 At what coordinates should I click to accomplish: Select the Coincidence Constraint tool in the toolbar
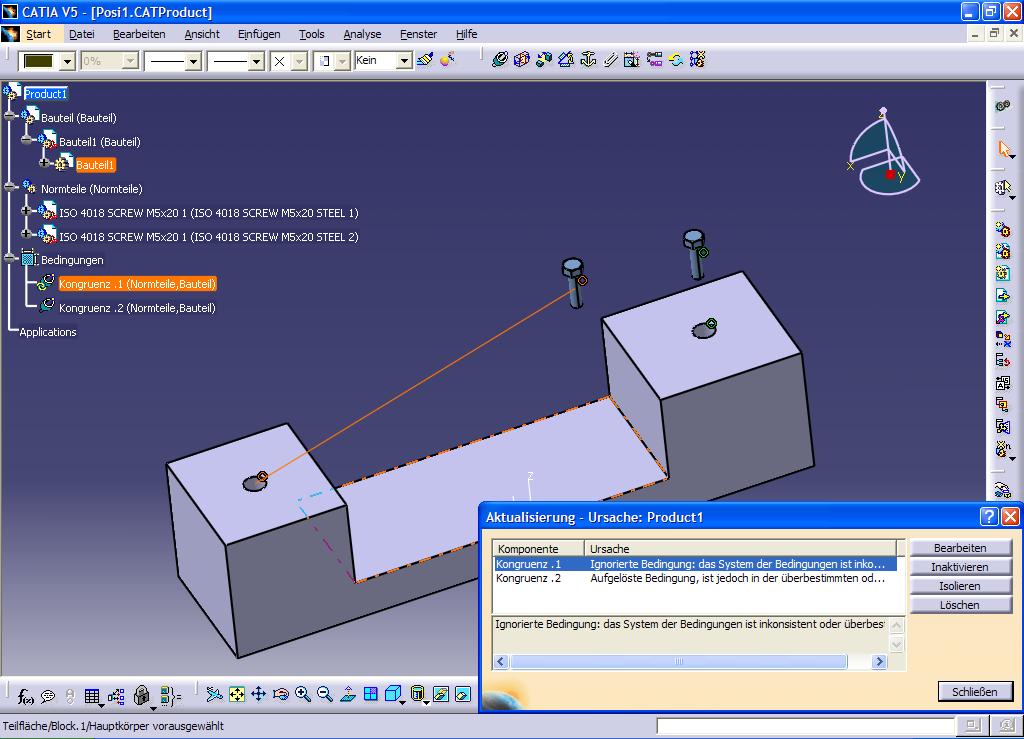pyautogui.click(x=500, y=60)
